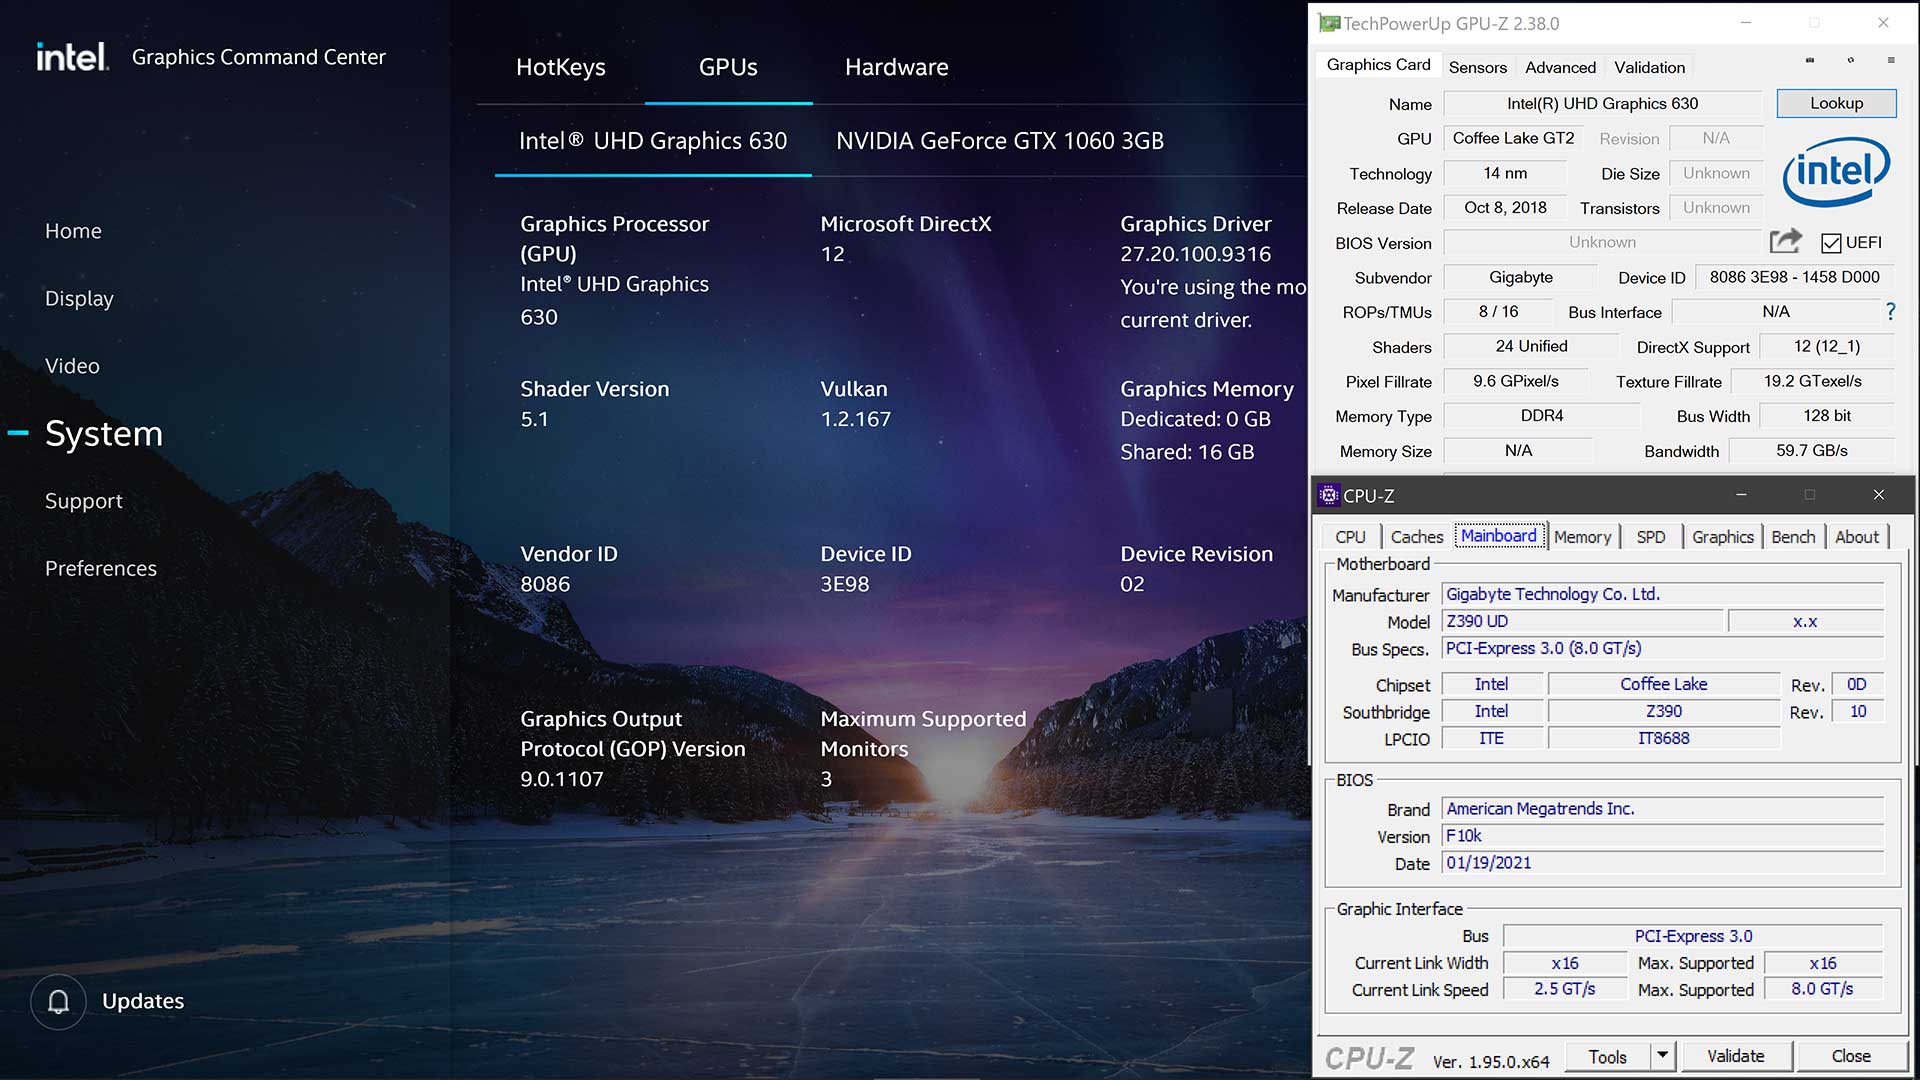Viewport: 1920px width, 1080px height.
Task: Take a GPU-Z screenshot with the camera icon
Action: (1810, 60)
